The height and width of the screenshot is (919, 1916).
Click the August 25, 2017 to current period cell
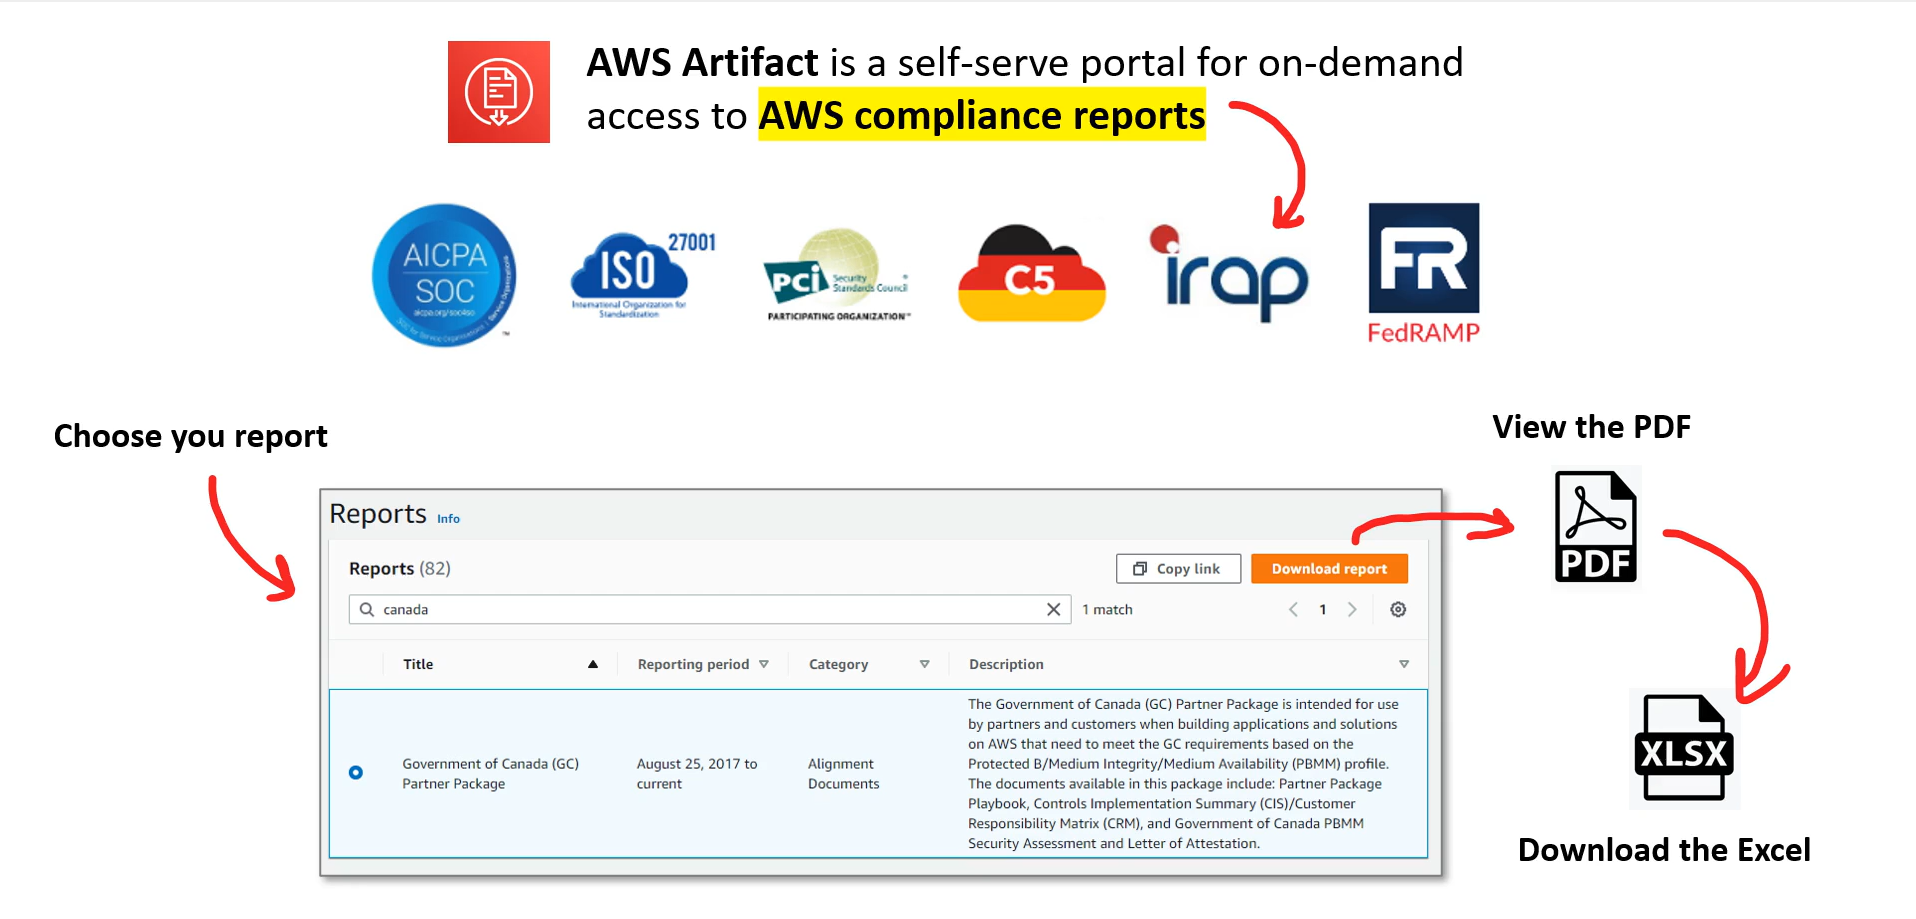coord(697,773)
